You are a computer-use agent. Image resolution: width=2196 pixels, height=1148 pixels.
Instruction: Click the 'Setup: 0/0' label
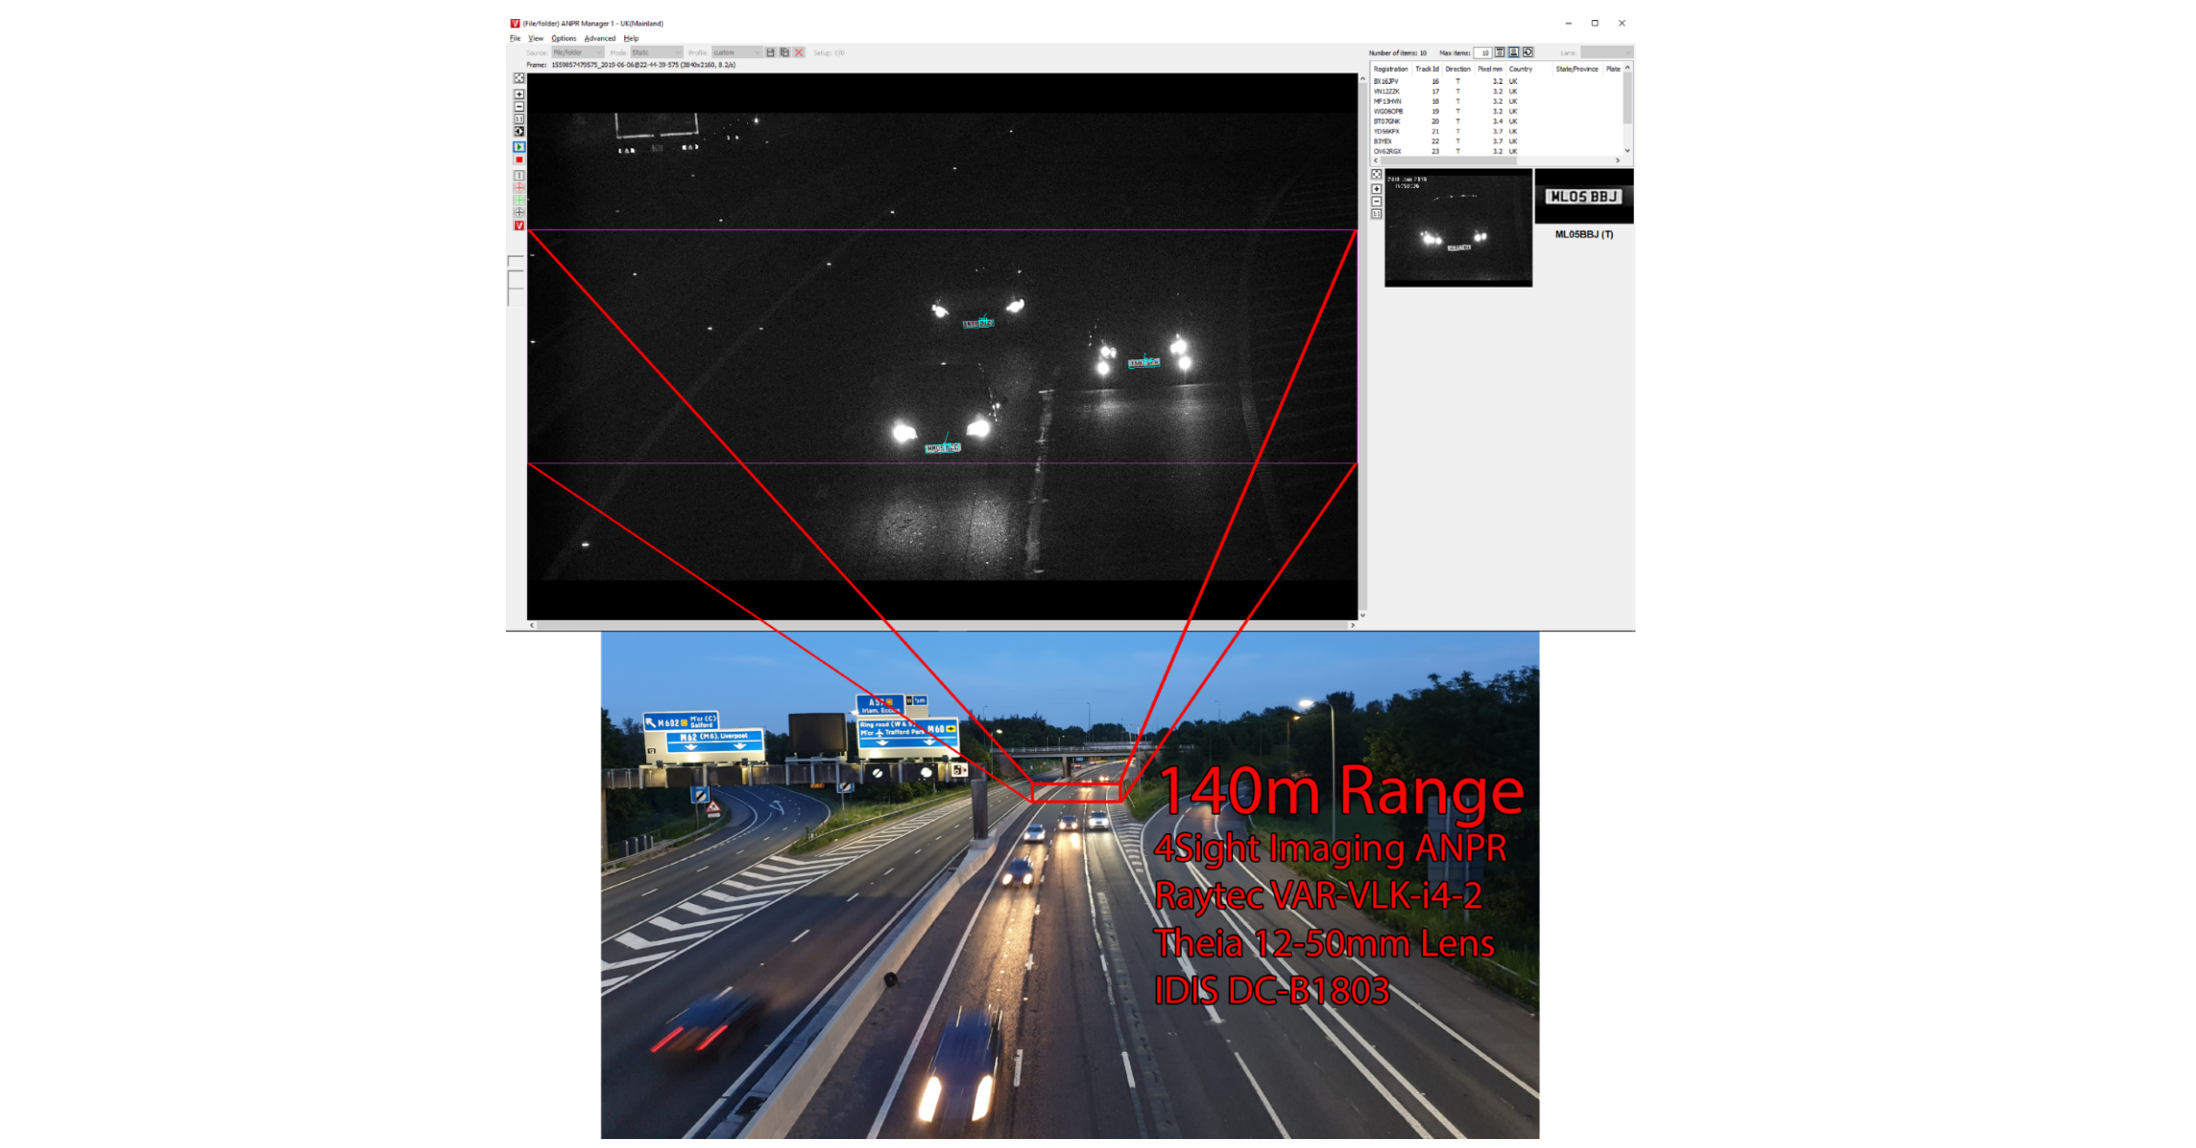point(829,52)
